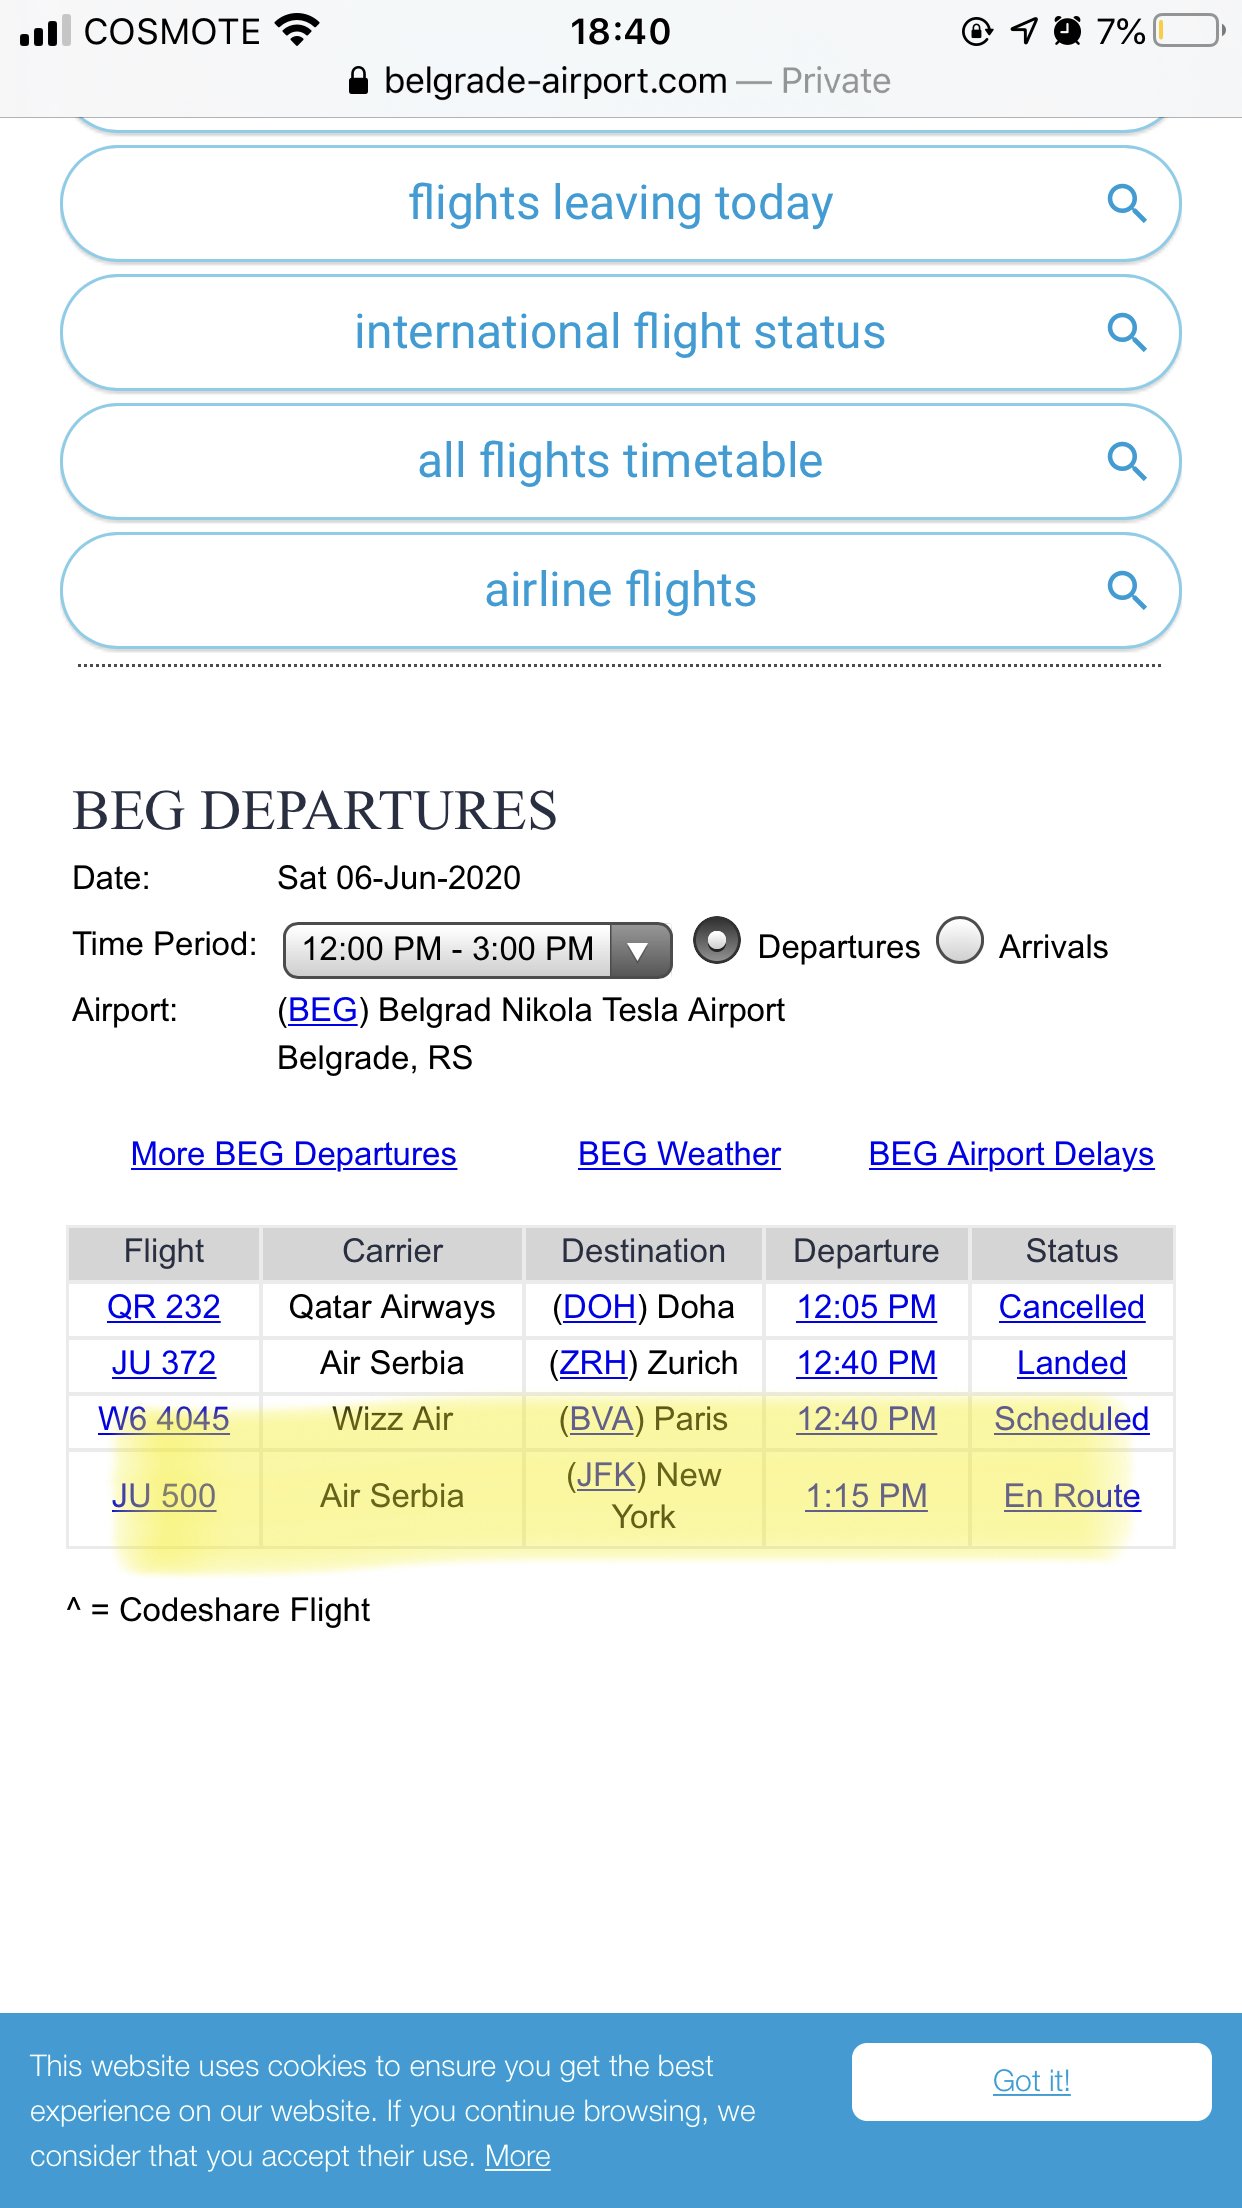
Task: Tap search icon beside flights leaving today
Action: pyautogui.click(x=1126, y=204)
